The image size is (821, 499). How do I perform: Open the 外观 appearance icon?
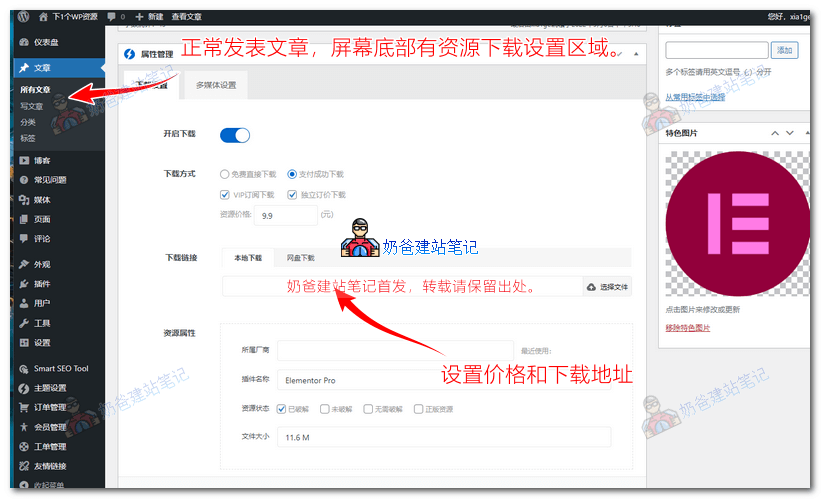(x=24, y=264)
